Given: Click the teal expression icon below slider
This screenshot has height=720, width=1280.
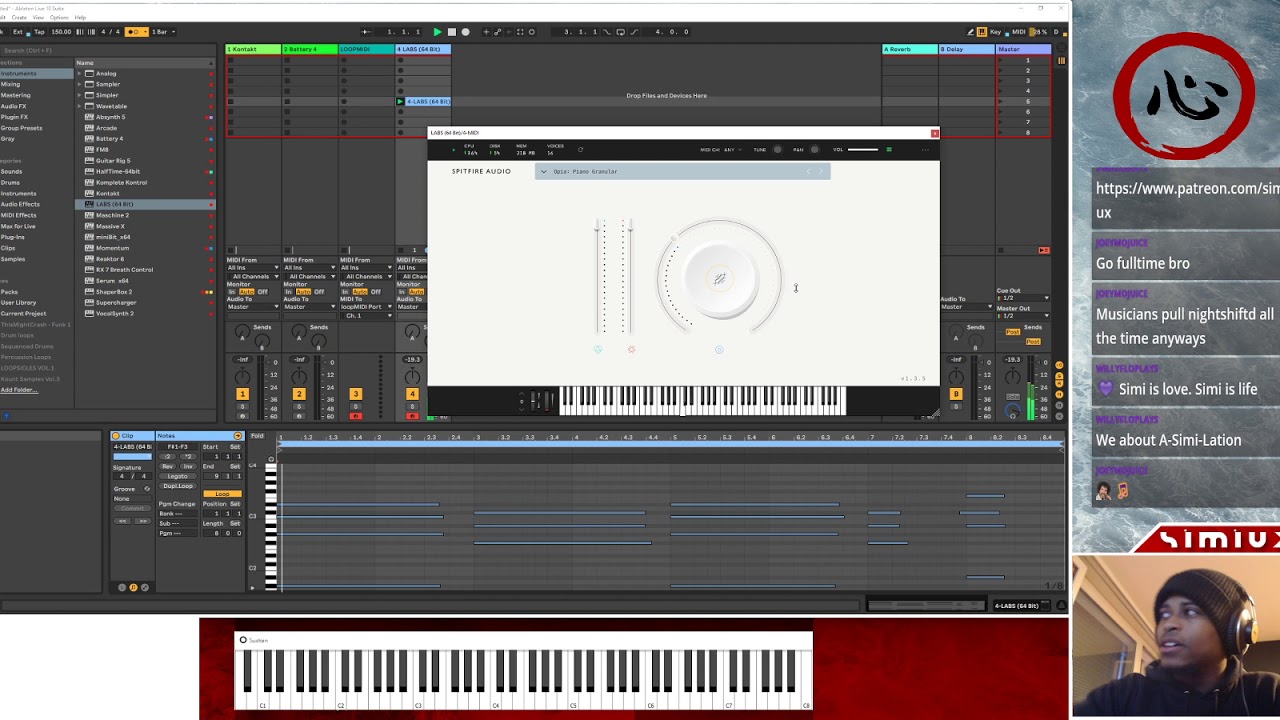Looking at the screenshot, I should pos(598,350).
